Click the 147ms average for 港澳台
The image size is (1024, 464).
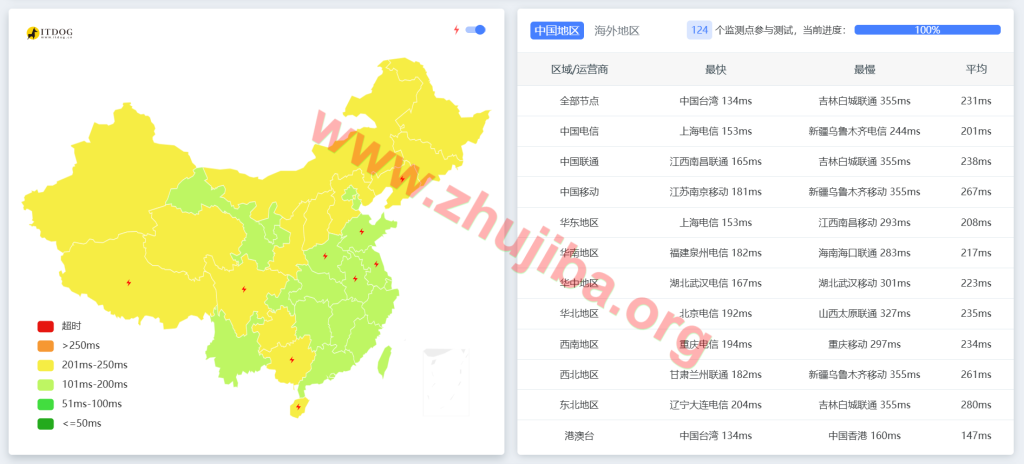click(x=976, y=436)
